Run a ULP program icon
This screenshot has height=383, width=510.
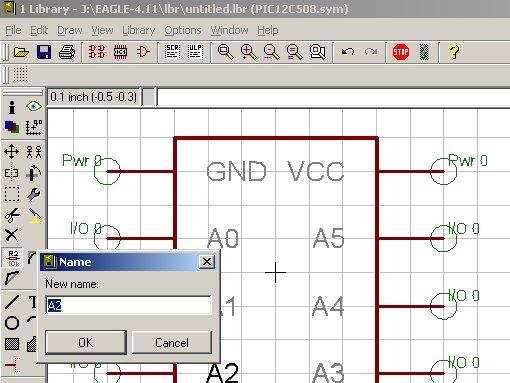(195, 52)
